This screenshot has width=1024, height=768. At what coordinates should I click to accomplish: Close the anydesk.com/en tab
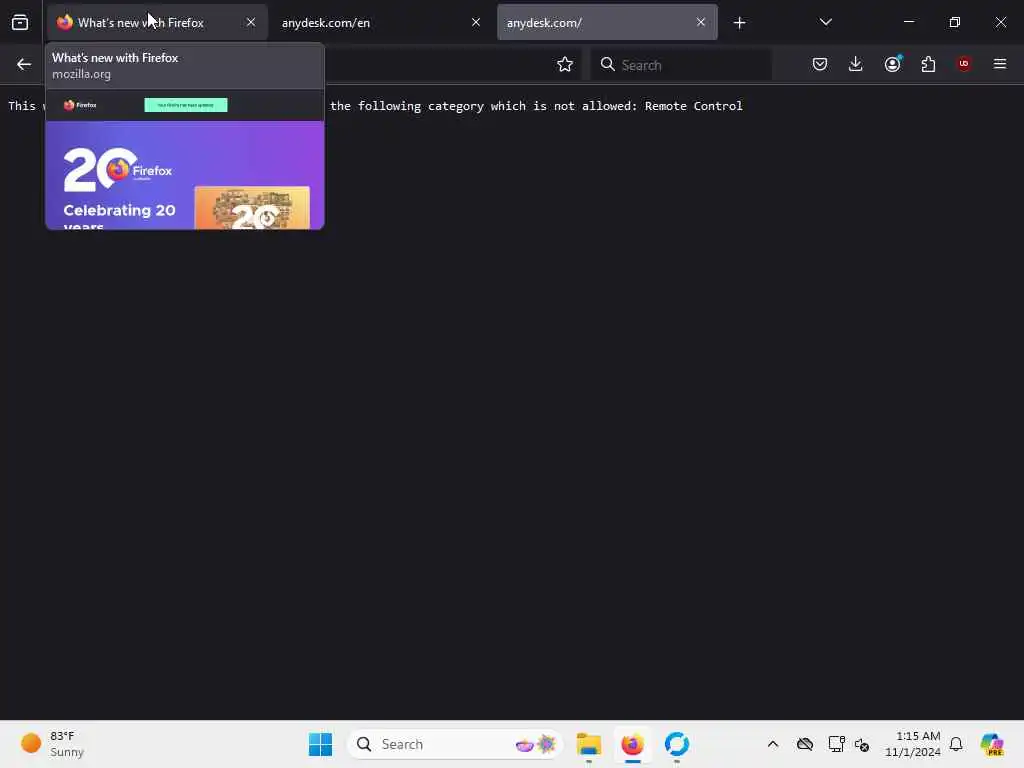pos(476,22)
